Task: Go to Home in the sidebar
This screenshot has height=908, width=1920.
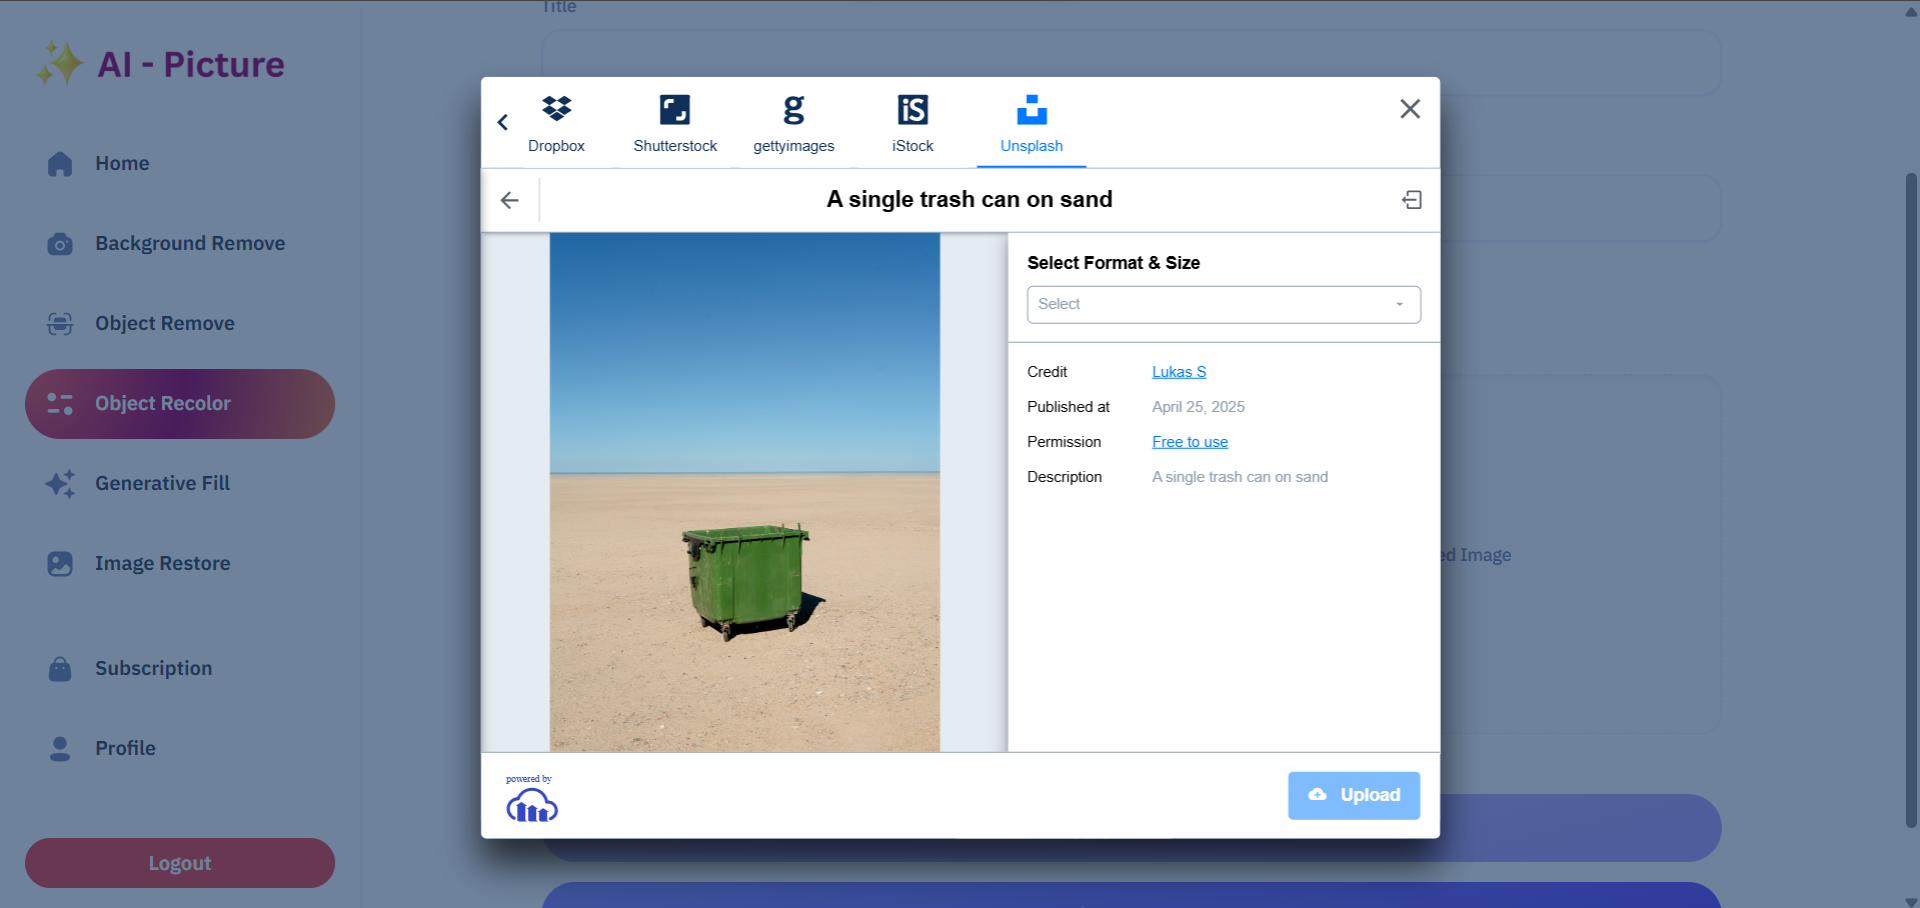Action: [x=180, y=164]
